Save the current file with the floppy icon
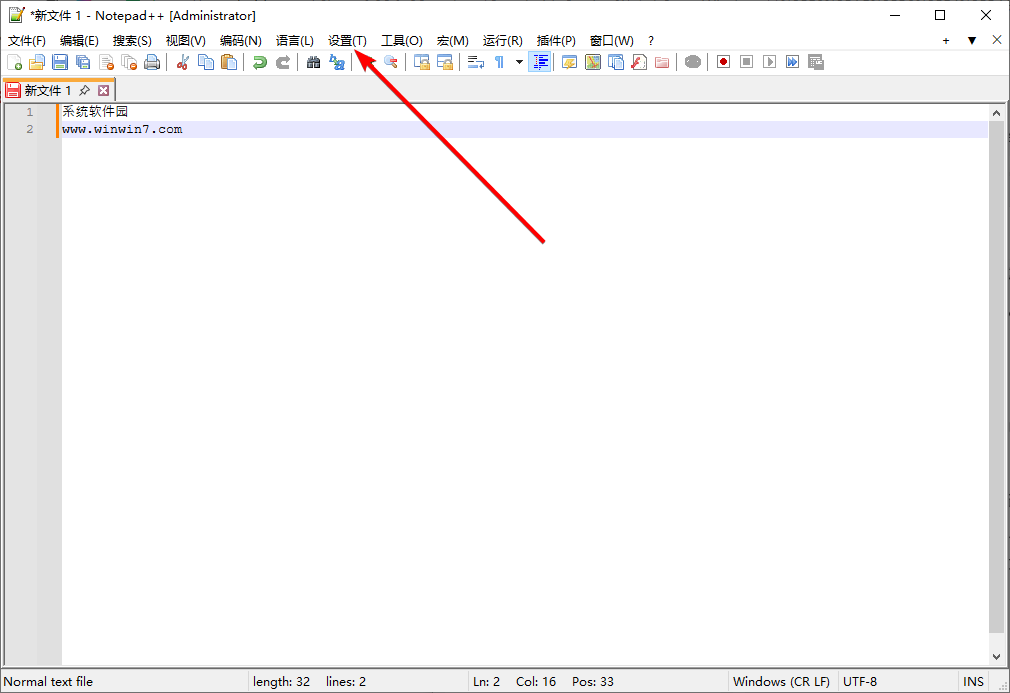This screenshot has width=1010, height=693. pos(60,62)
